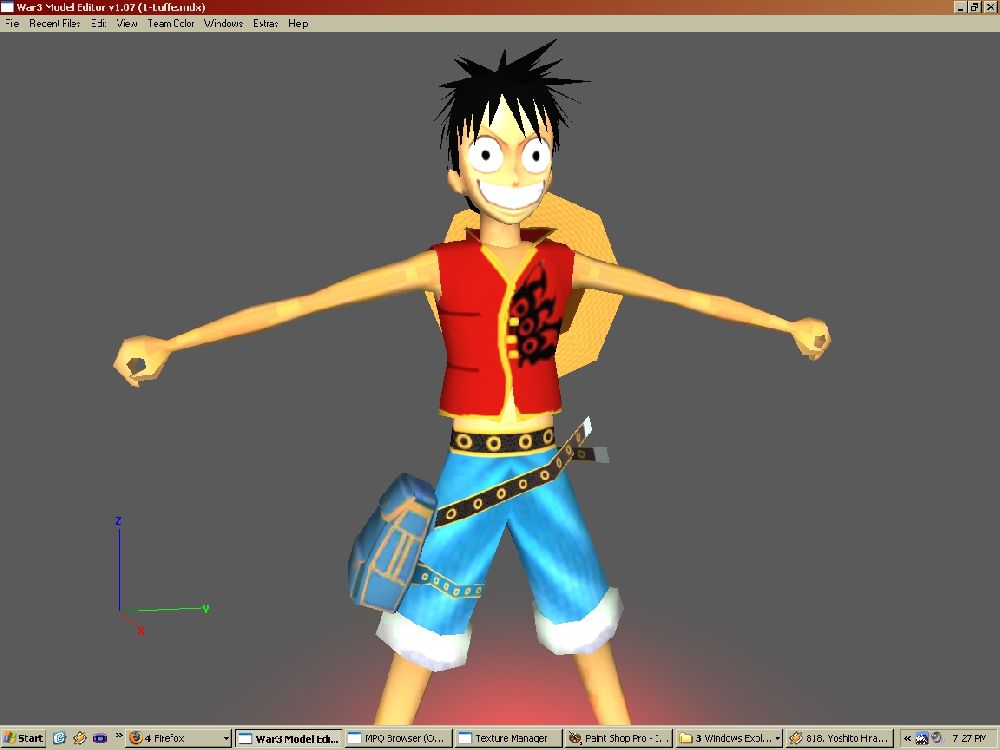Viewport: 1000px width, 750px height.
Task: Click the blue system tray icon
Action: click(x=922, y=739)
